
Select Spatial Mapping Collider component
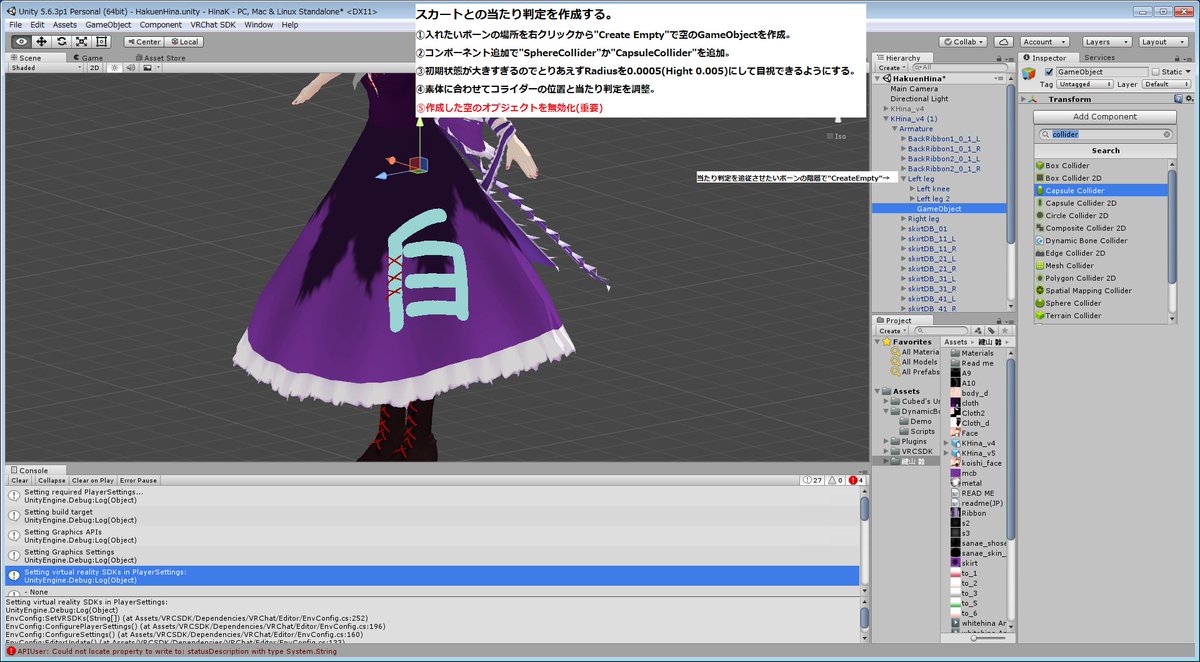1101,290
